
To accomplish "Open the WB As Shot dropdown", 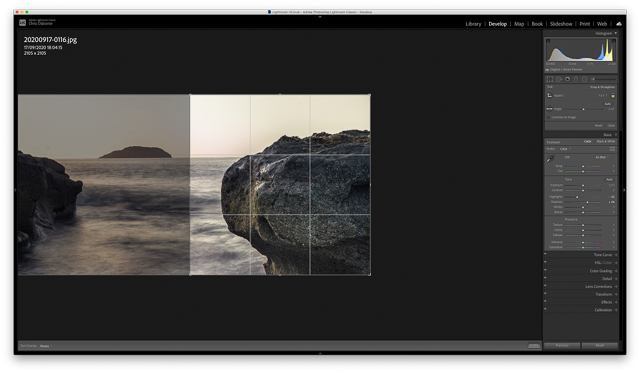I will 602,157.
